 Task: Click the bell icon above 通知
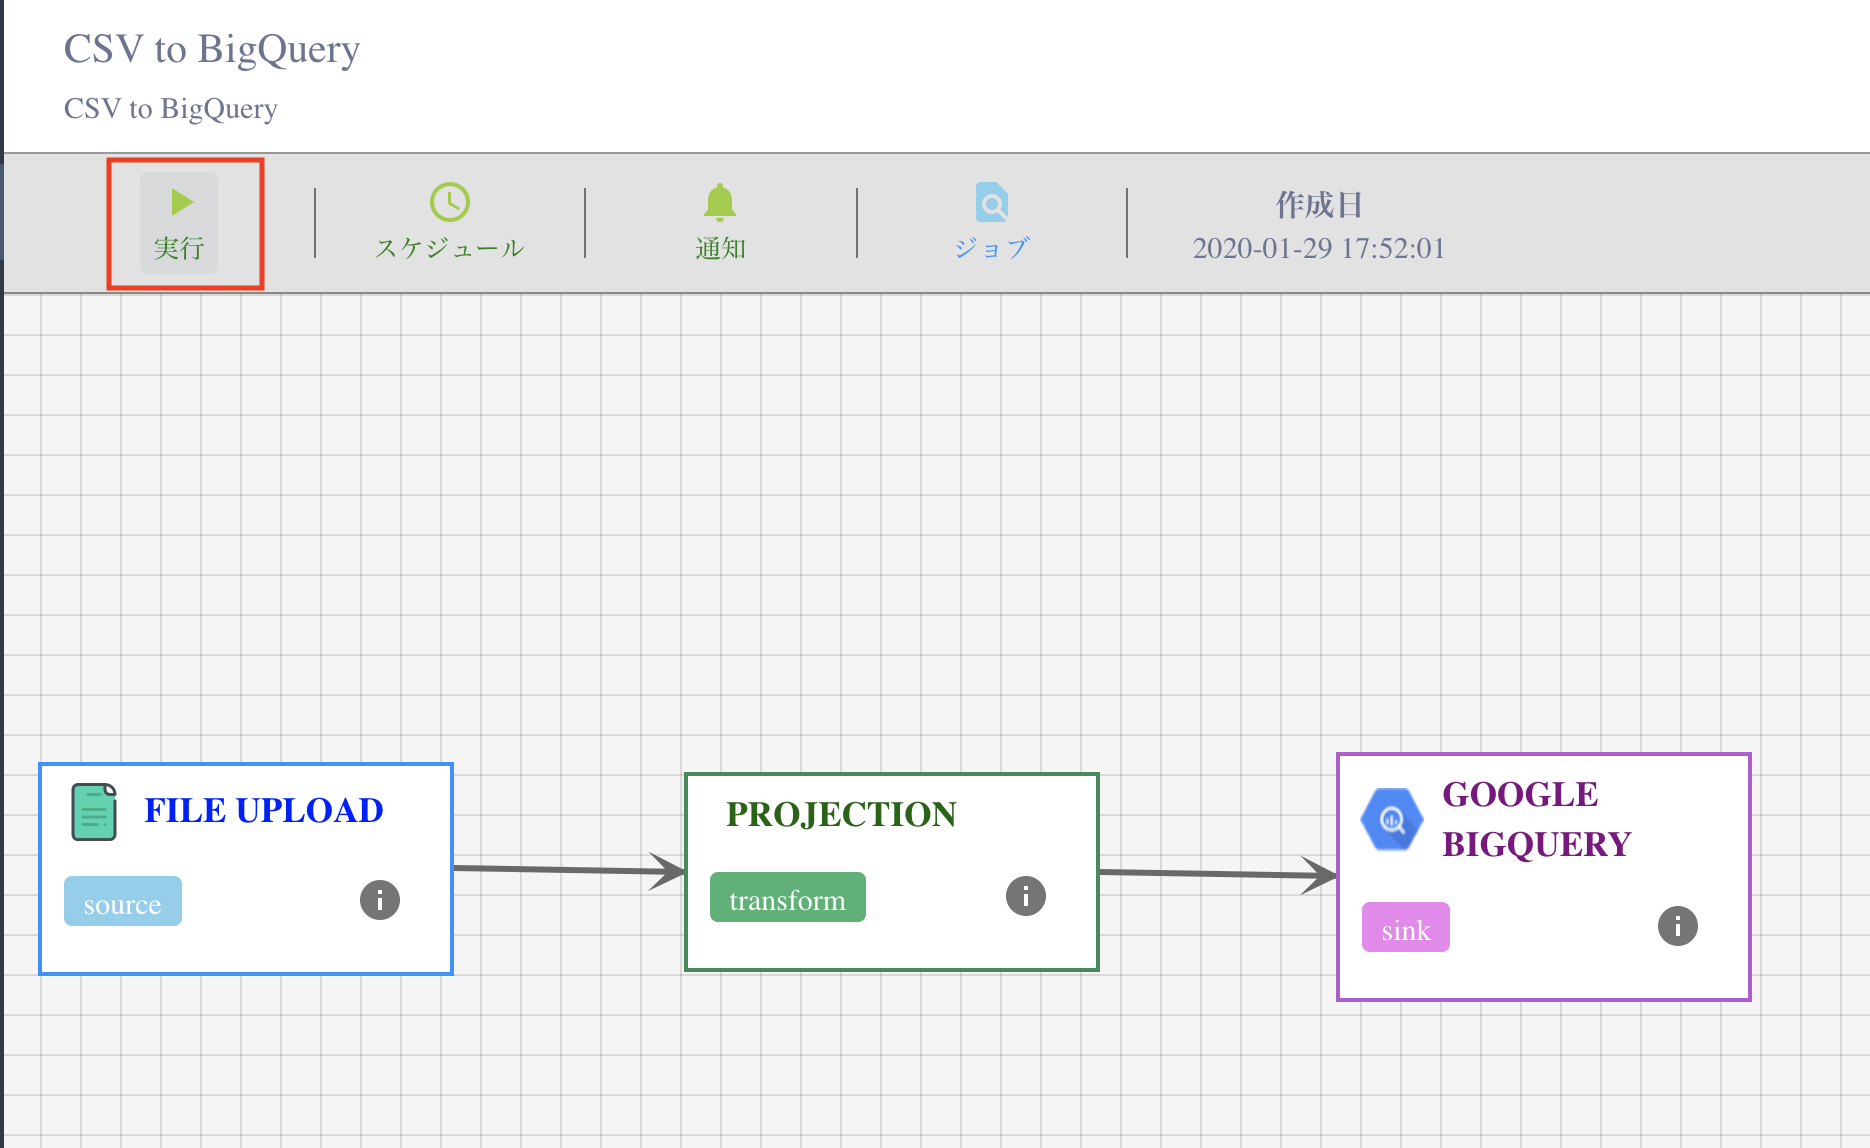coord(719,202)
